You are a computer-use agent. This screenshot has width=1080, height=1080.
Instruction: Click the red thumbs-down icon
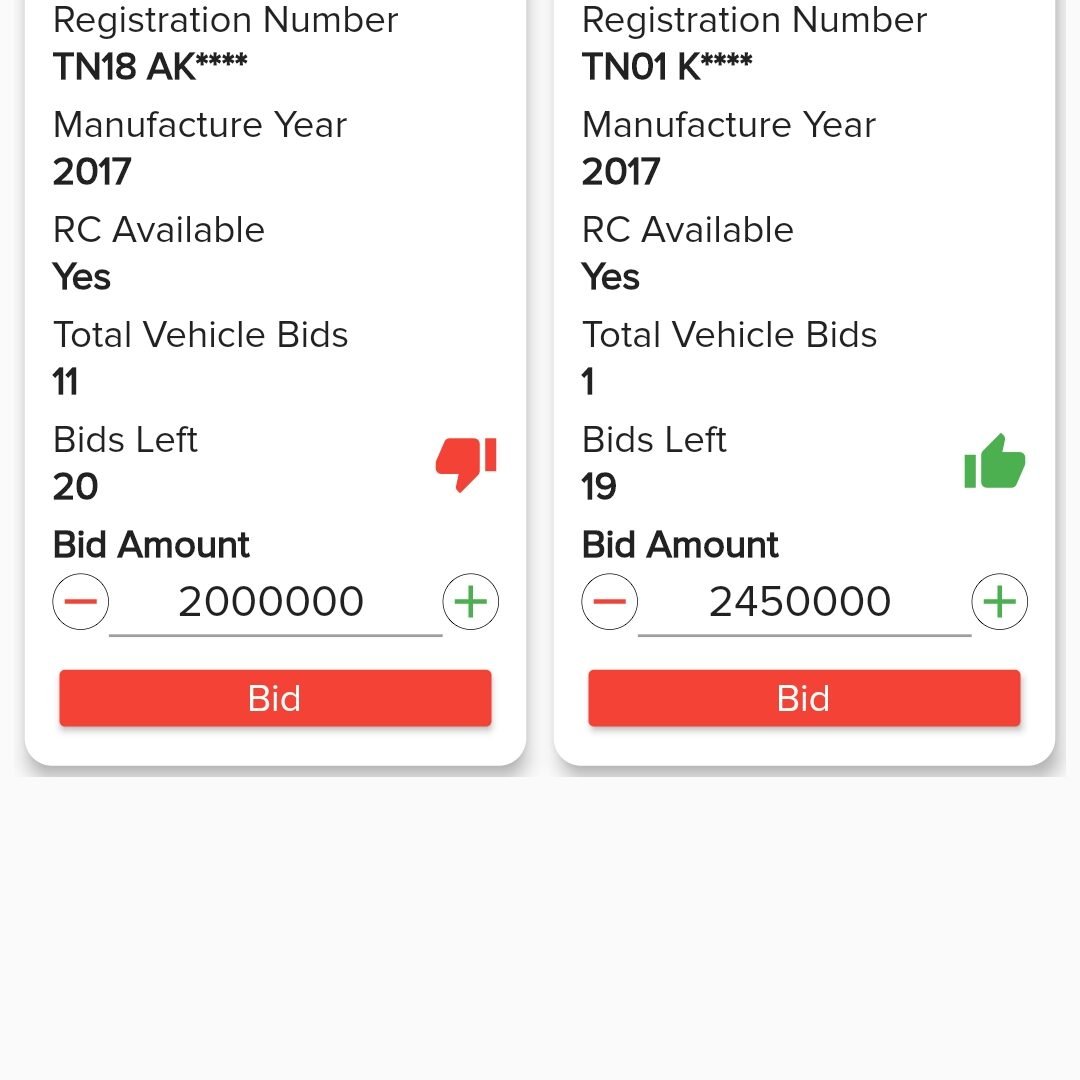point(466,463)
